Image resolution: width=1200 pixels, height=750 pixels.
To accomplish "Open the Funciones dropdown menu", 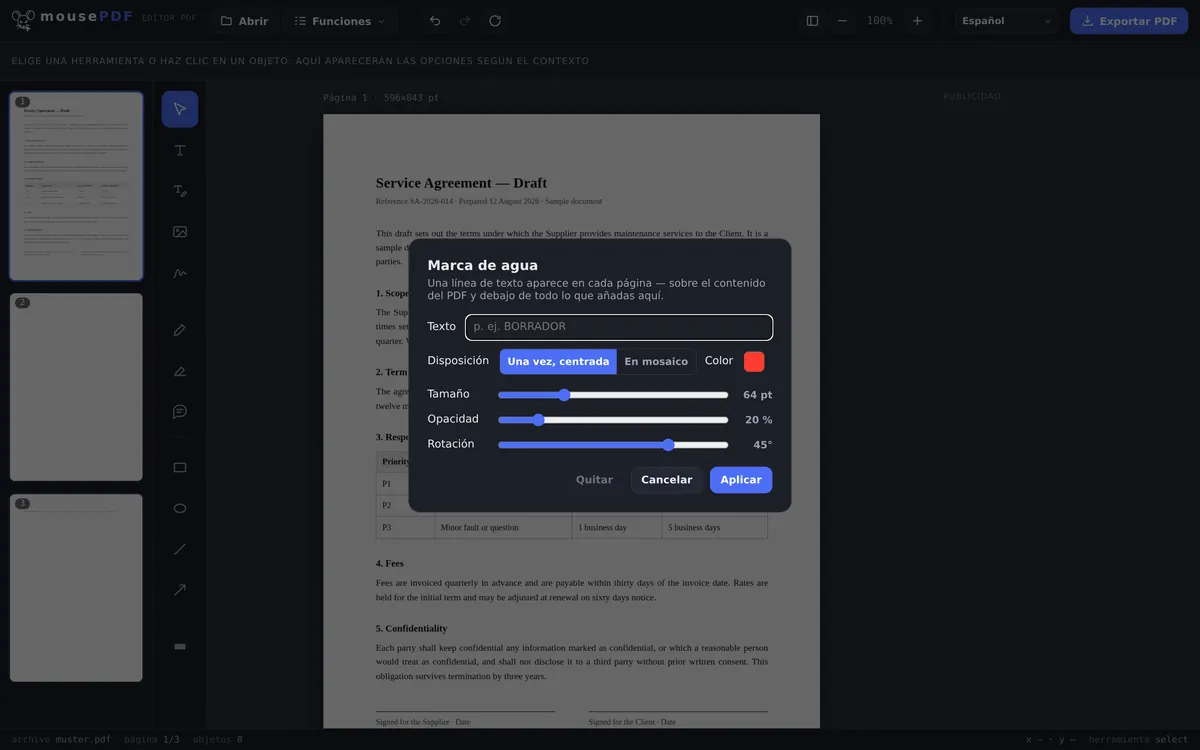I will pyautogui.click(x=340, y=21).
